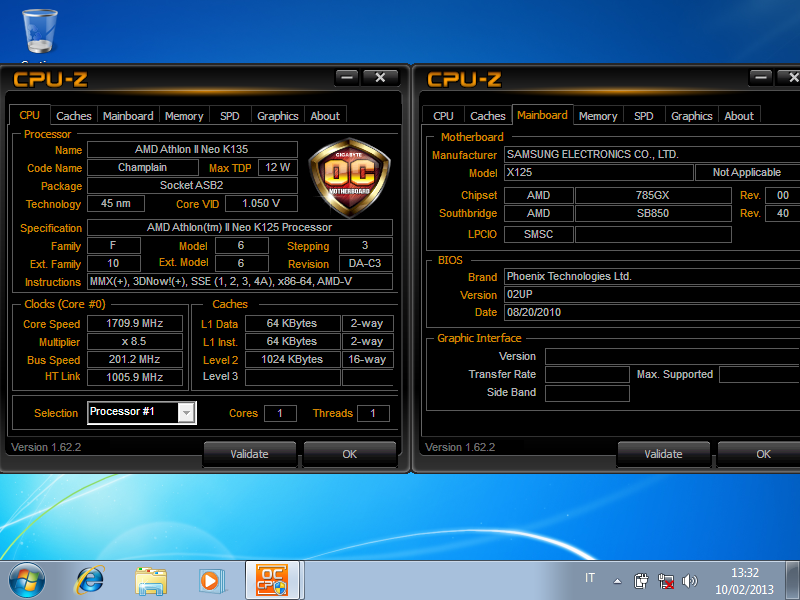Click the Southbridge value SB850
Image resolution: width=800 pixels, height=600 pixels.
pyautogui.click(x=653, y=213)
